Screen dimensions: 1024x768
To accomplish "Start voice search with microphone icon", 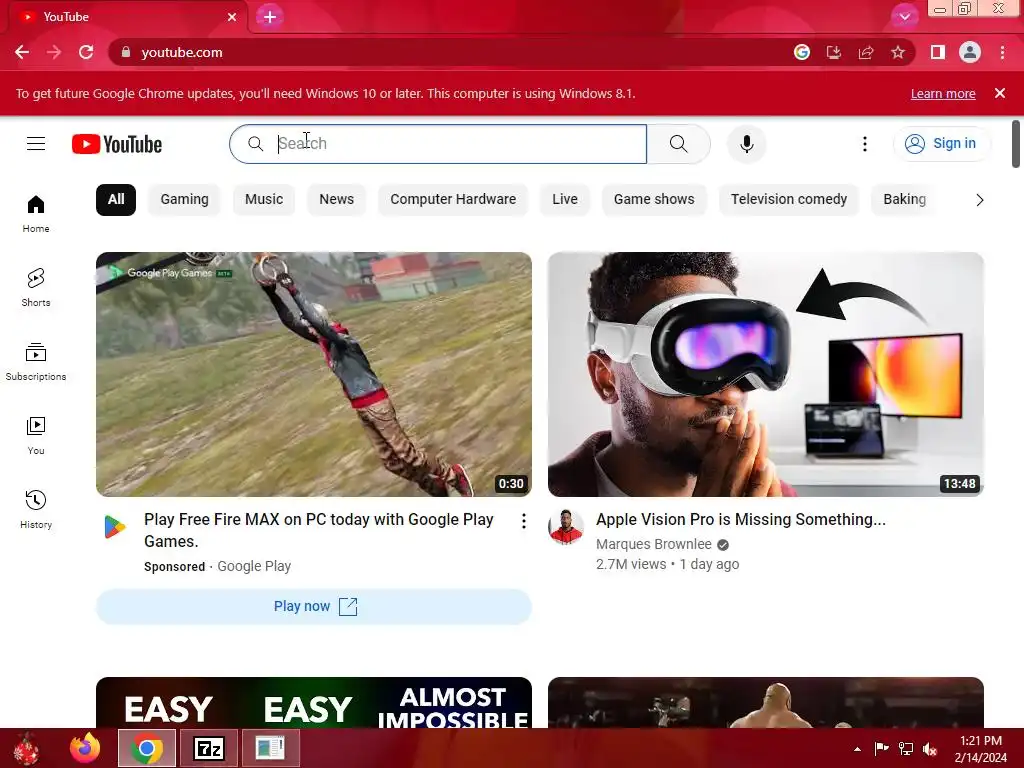I will [x=746, y=144].
